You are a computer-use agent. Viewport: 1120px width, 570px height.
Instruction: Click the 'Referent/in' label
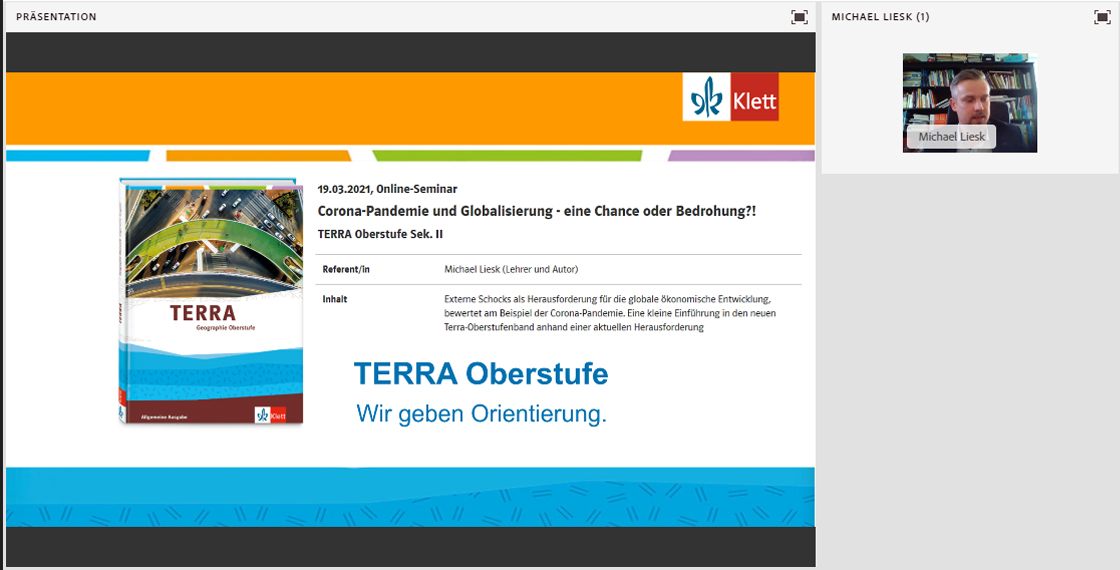click(x=346, y=269)
